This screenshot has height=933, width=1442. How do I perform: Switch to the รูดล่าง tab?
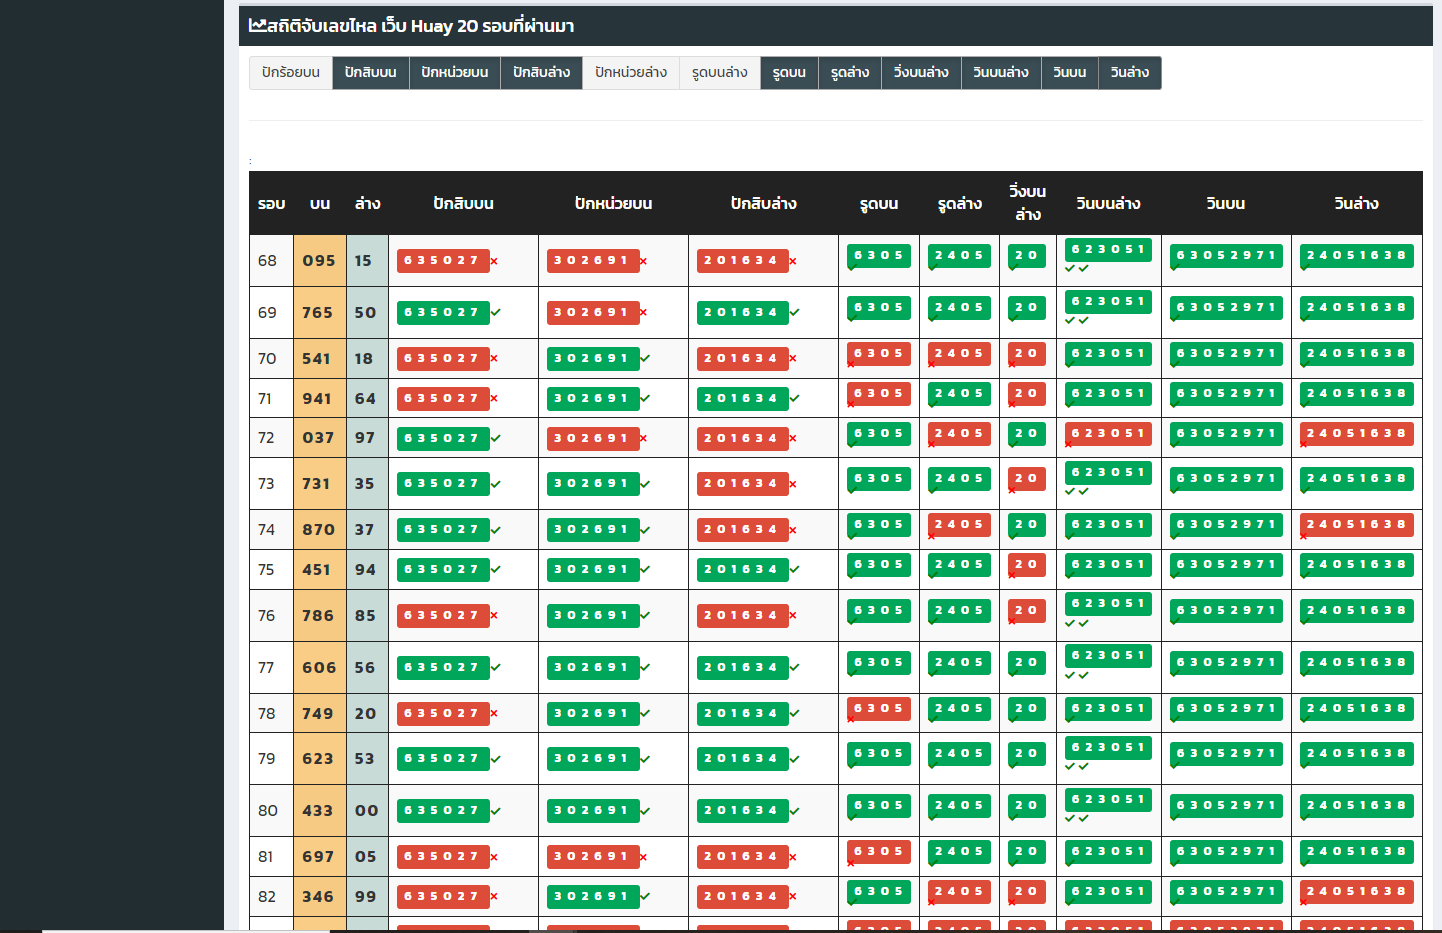[x=850, y=73]
